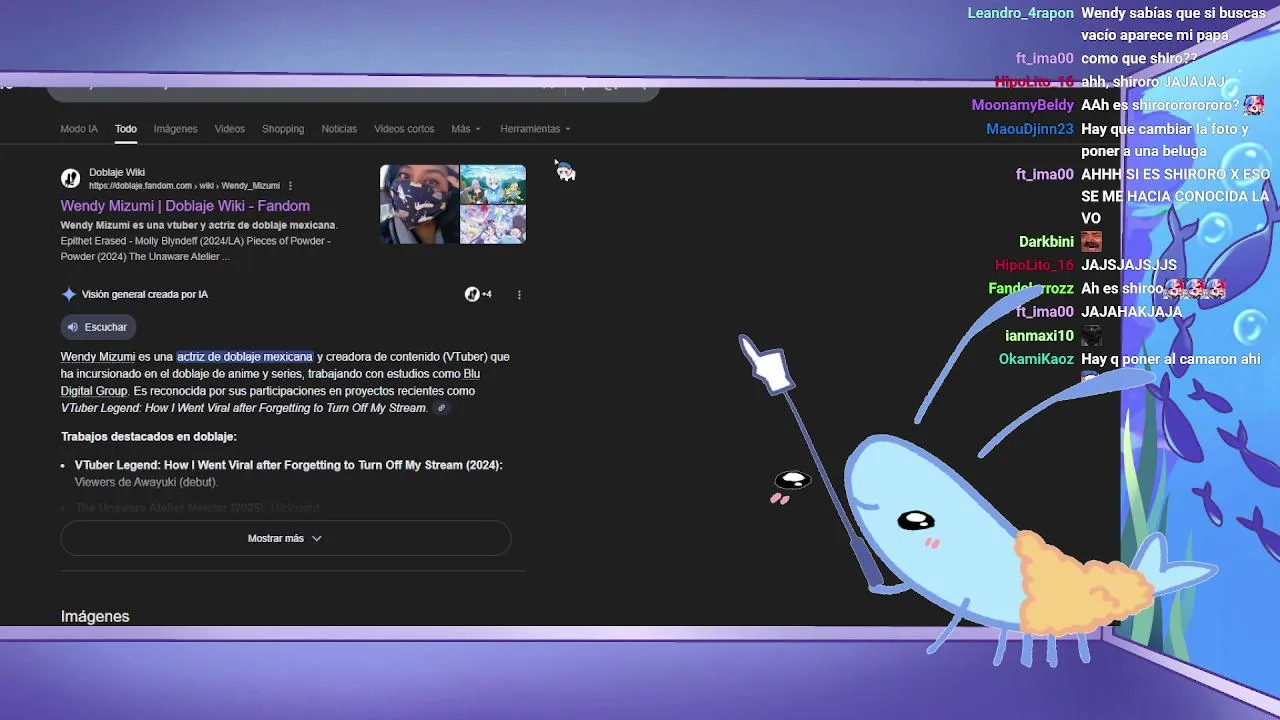
Task: Click the underlined Wendy Mizumi name in overview
Action: point(97,357)
